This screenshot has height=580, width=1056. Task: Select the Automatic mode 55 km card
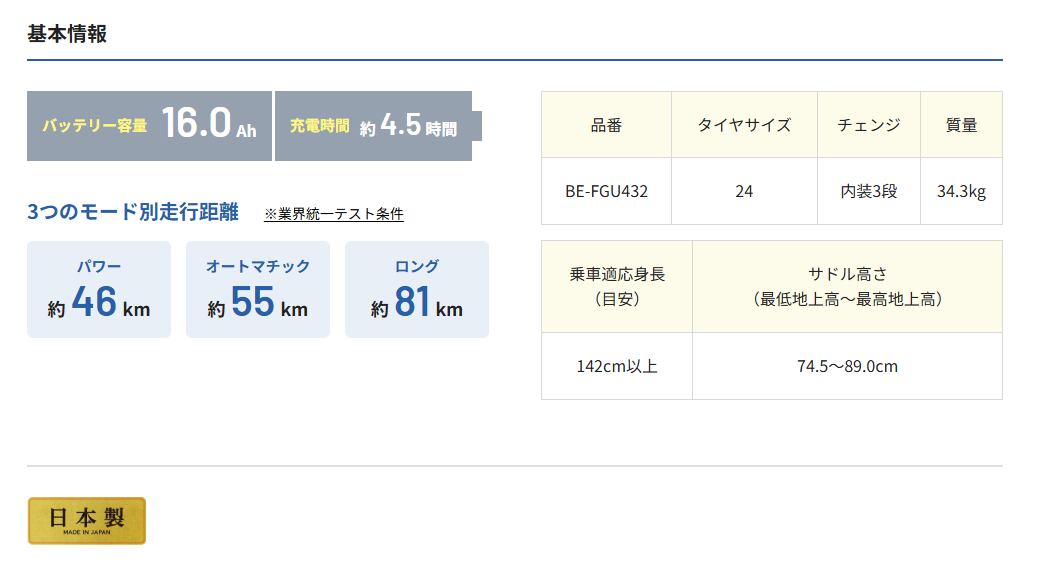(258, 289)
